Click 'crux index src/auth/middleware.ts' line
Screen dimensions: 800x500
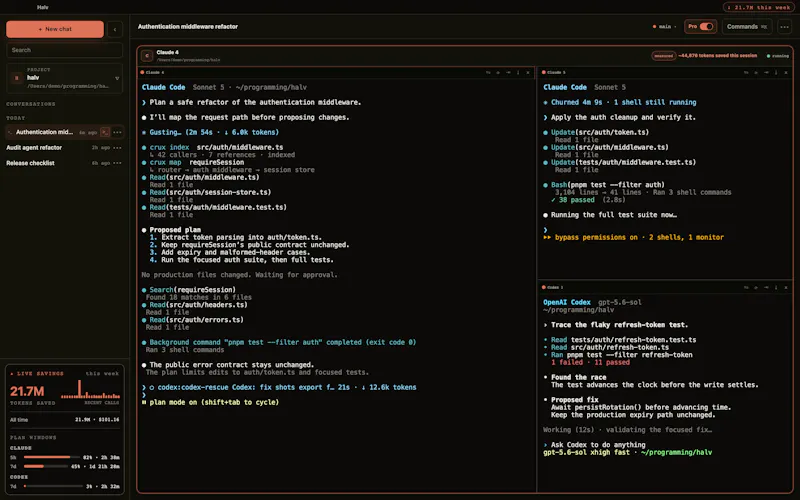tap(213, 147)
